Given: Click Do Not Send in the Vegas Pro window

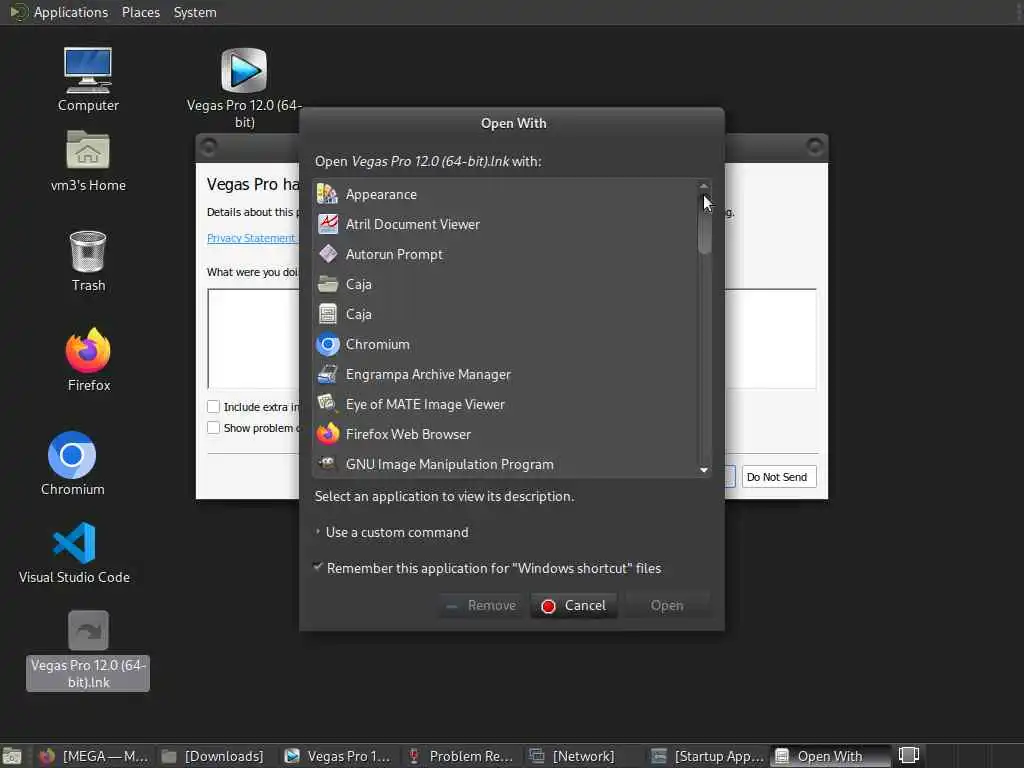Looking at the screenshot, I should (778, 477).
